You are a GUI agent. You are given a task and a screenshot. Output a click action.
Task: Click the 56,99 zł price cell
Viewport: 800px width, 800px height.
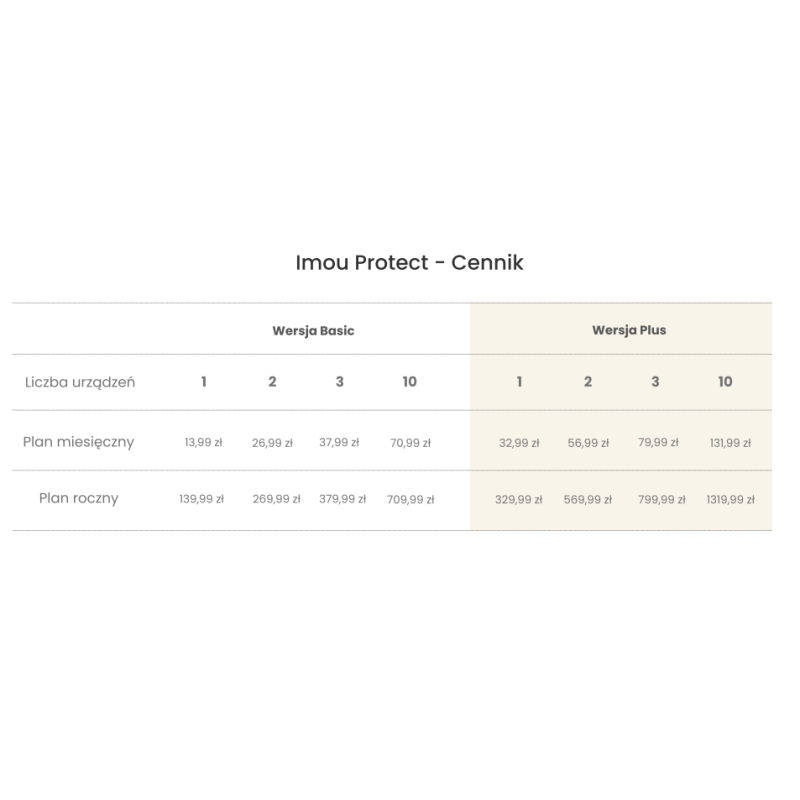pos(588,443)
